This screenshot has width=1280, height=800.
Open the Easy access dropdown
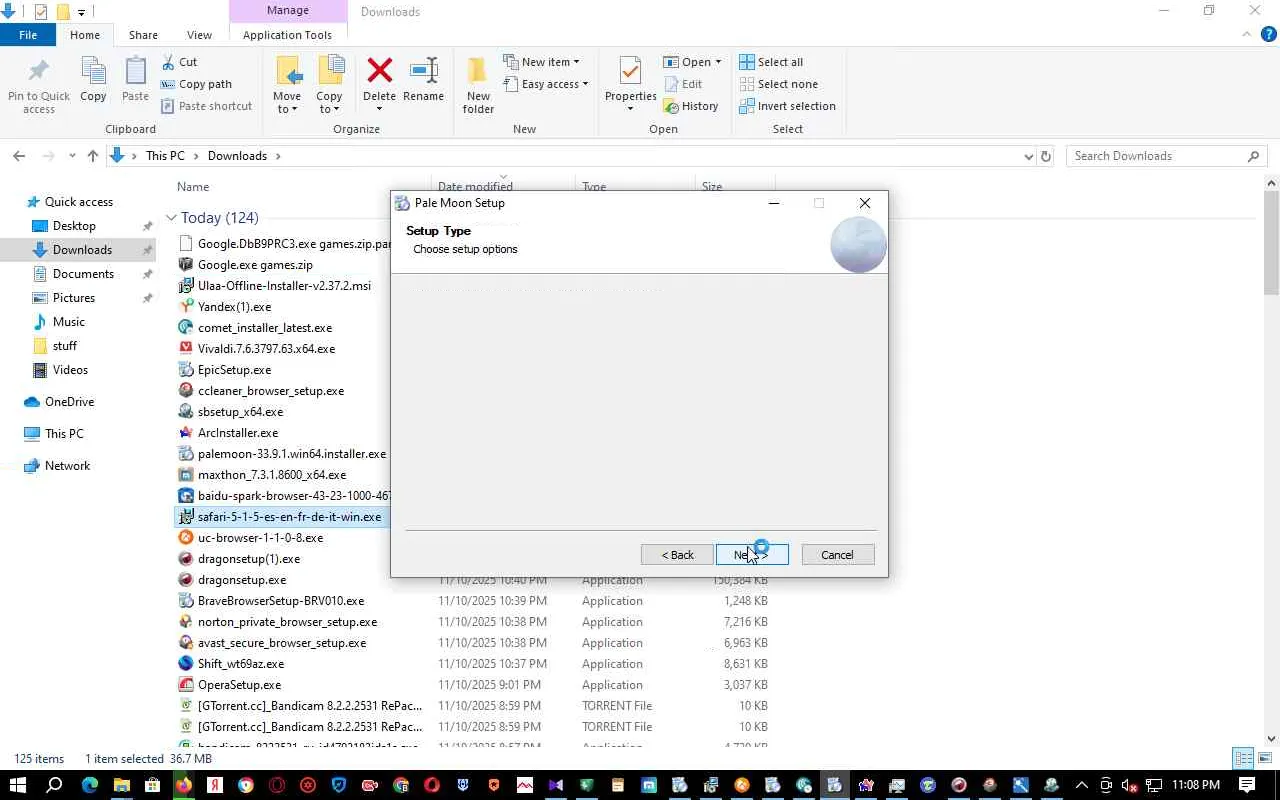click(x=545, y=84)
